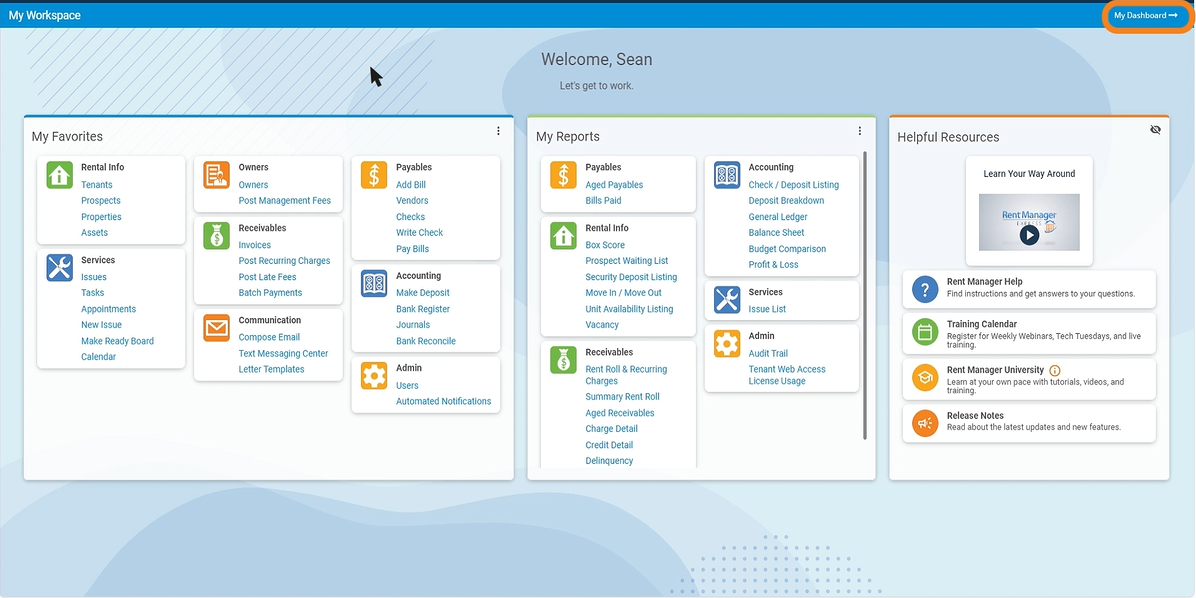Click the My Dashboard button
Screen dimensions: 1196x598
(1145, 15)
